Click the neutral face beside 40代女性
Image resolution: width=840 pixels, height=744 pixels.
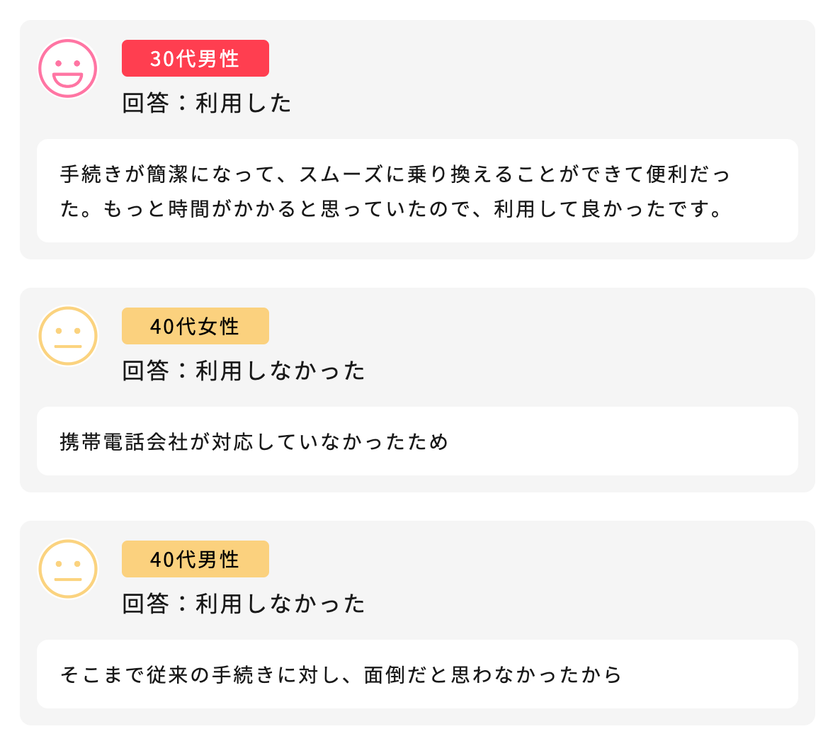click(68, 336)
